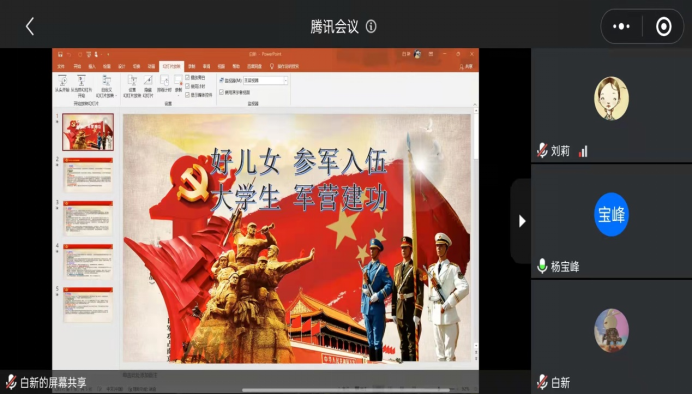Click the circular target icon at top right
This screenshot has width=693, height=394.
pyautogui.click(x=663, y=27)
